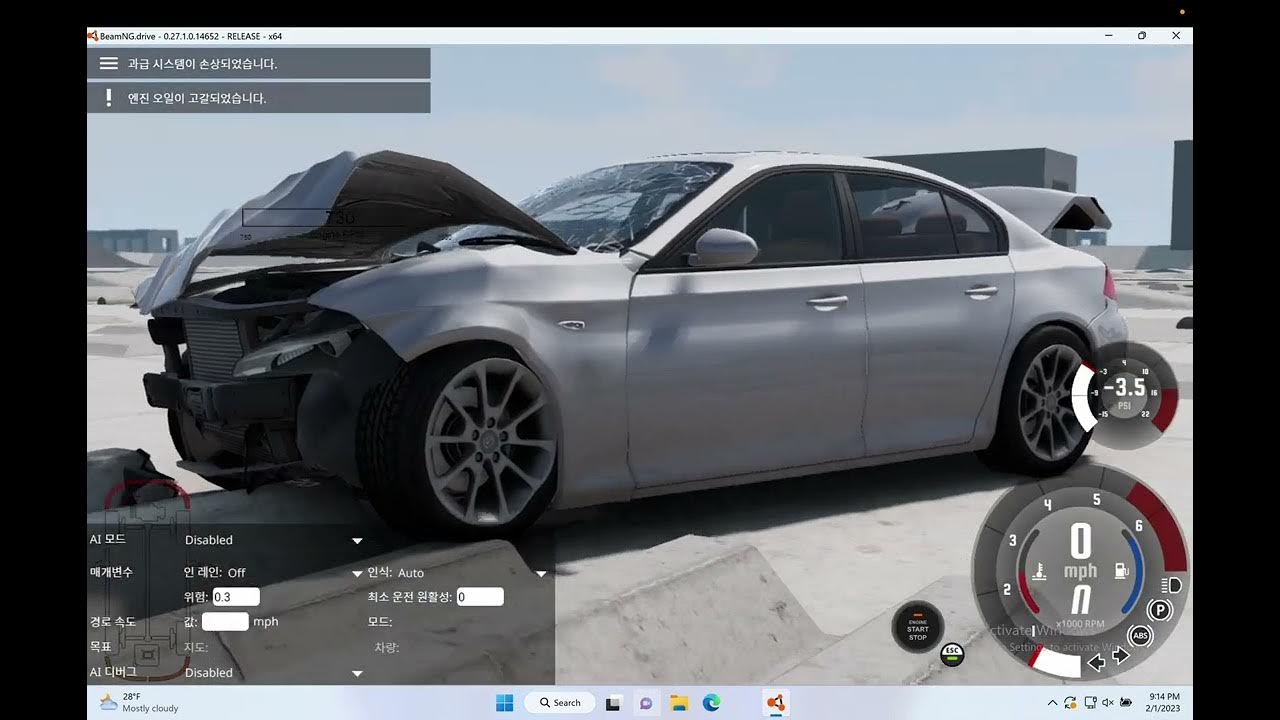Click the fuel pump gauge icon

(x=1120, y=572)
